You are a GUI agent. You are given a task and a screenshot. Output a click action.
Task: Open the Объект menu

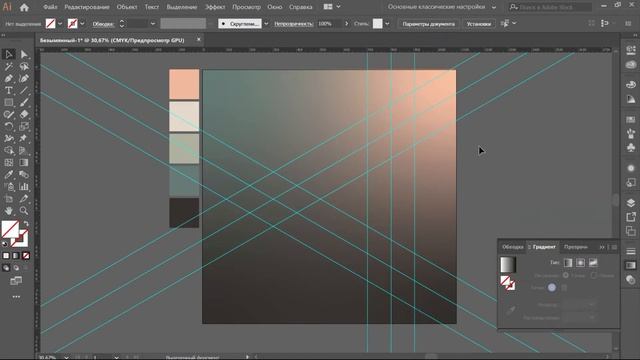(127, 7)
